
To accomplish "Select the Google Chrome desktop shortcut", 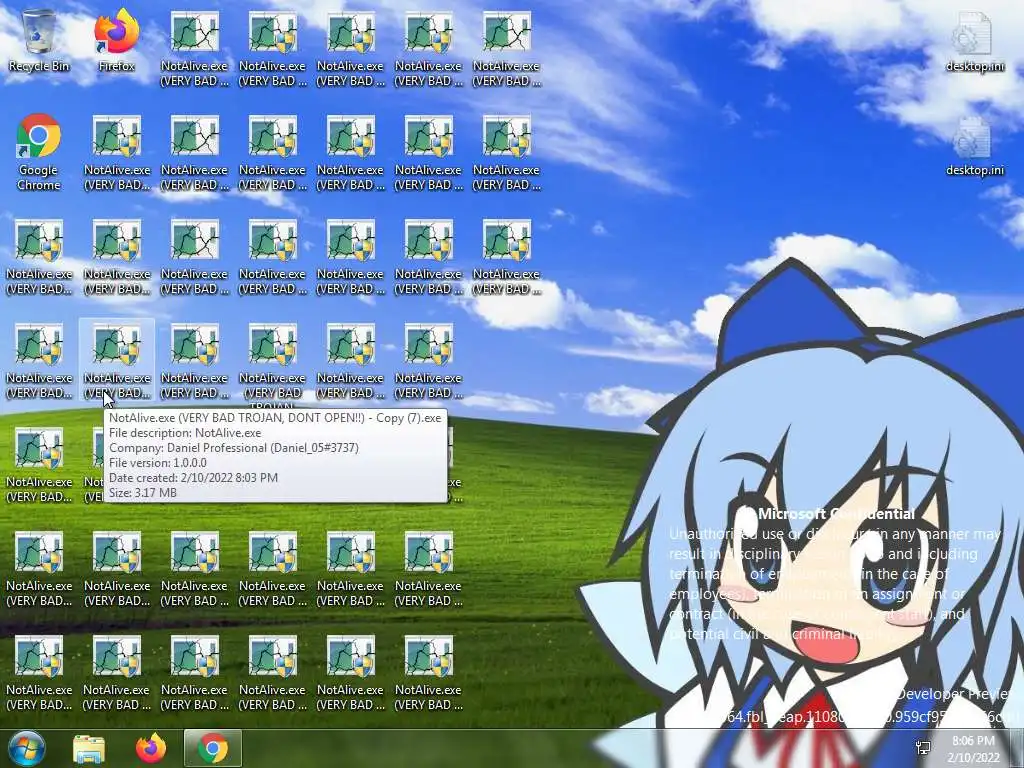I will [39, 152].
